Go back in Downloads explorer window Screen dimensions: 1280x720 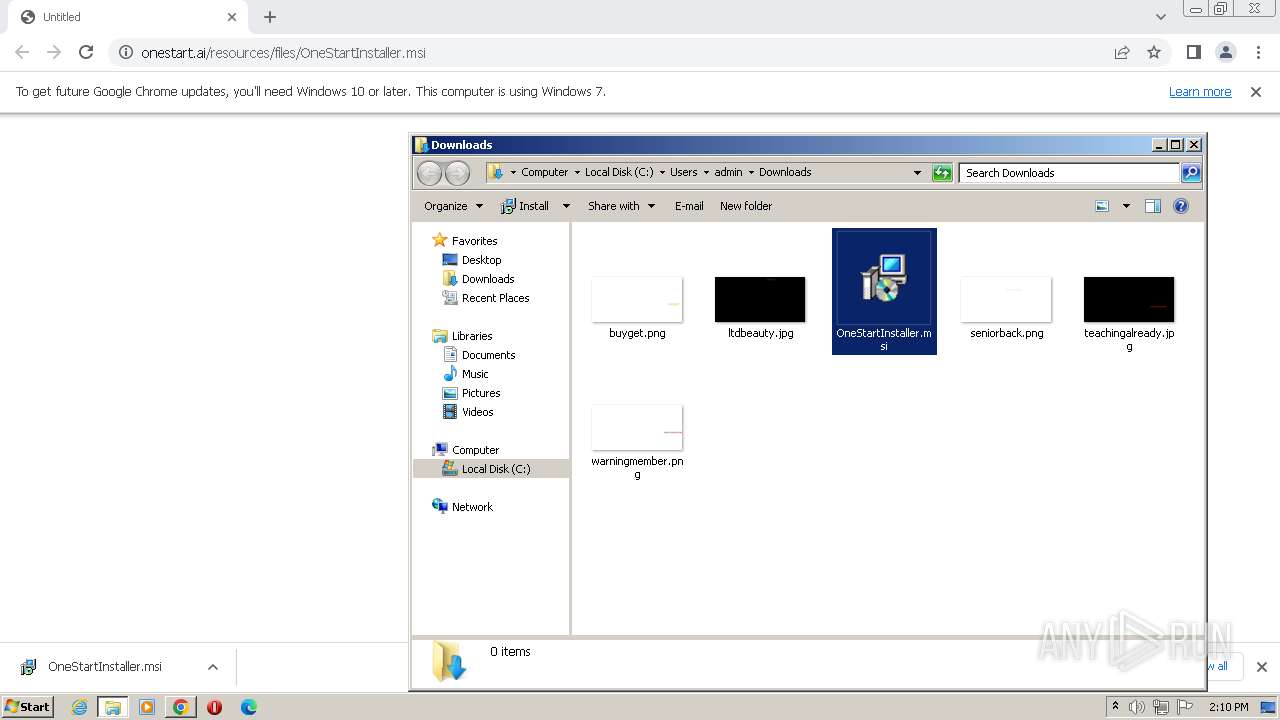tap(429, 173)
